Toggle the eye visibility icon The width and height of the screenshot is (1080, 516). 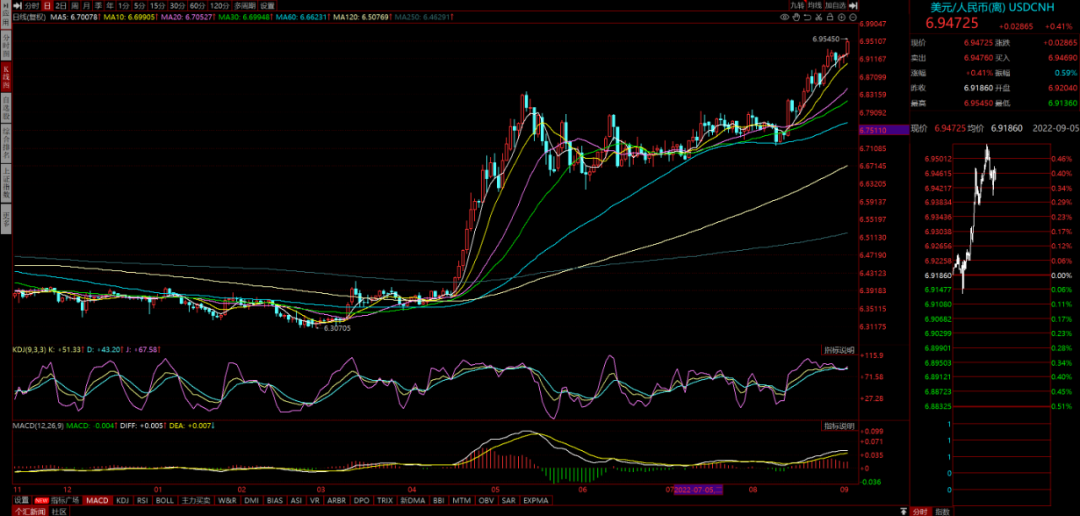(x=785, y=17)
